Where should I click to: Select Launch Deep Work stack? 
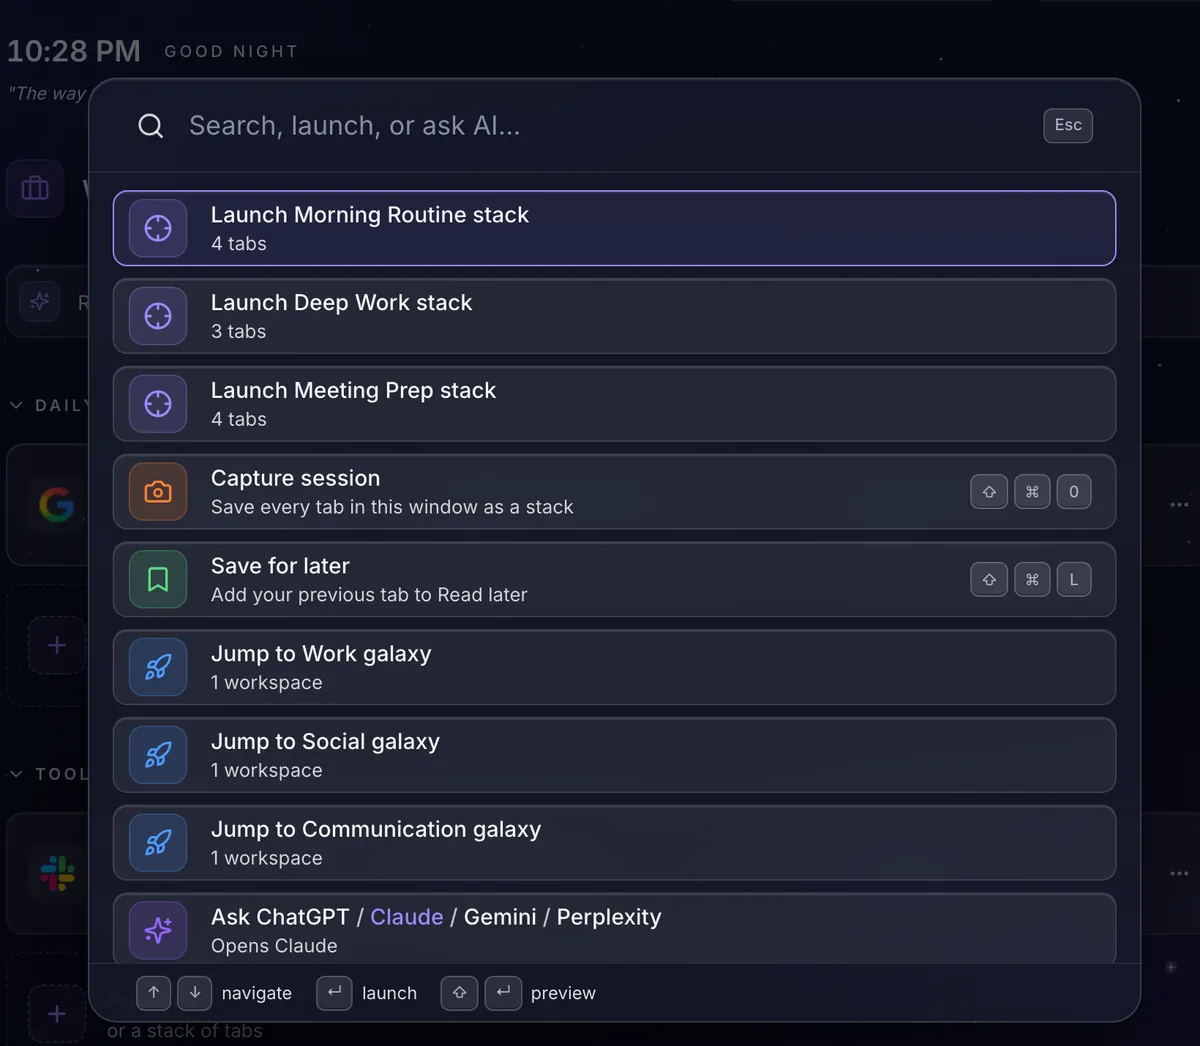614,316
